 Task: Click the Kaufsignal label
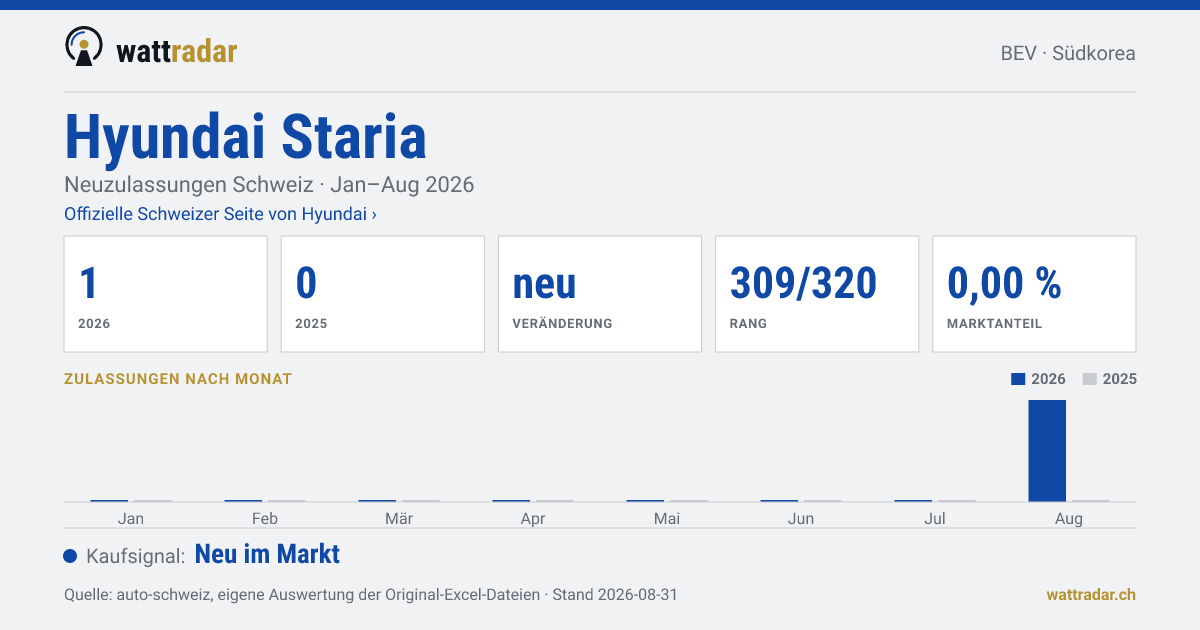tap(136, 556)
